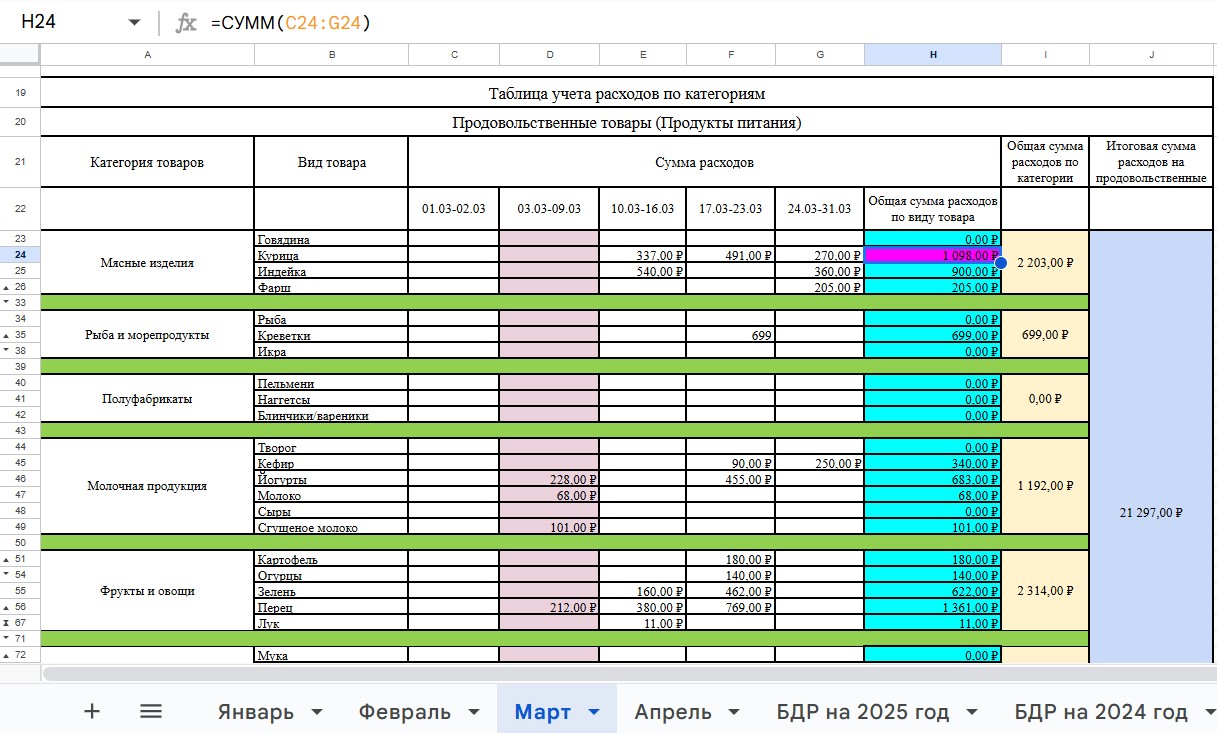Open the all sheets list icon
This screenshot has width=1217, height=733.
(x=151, y=711)
